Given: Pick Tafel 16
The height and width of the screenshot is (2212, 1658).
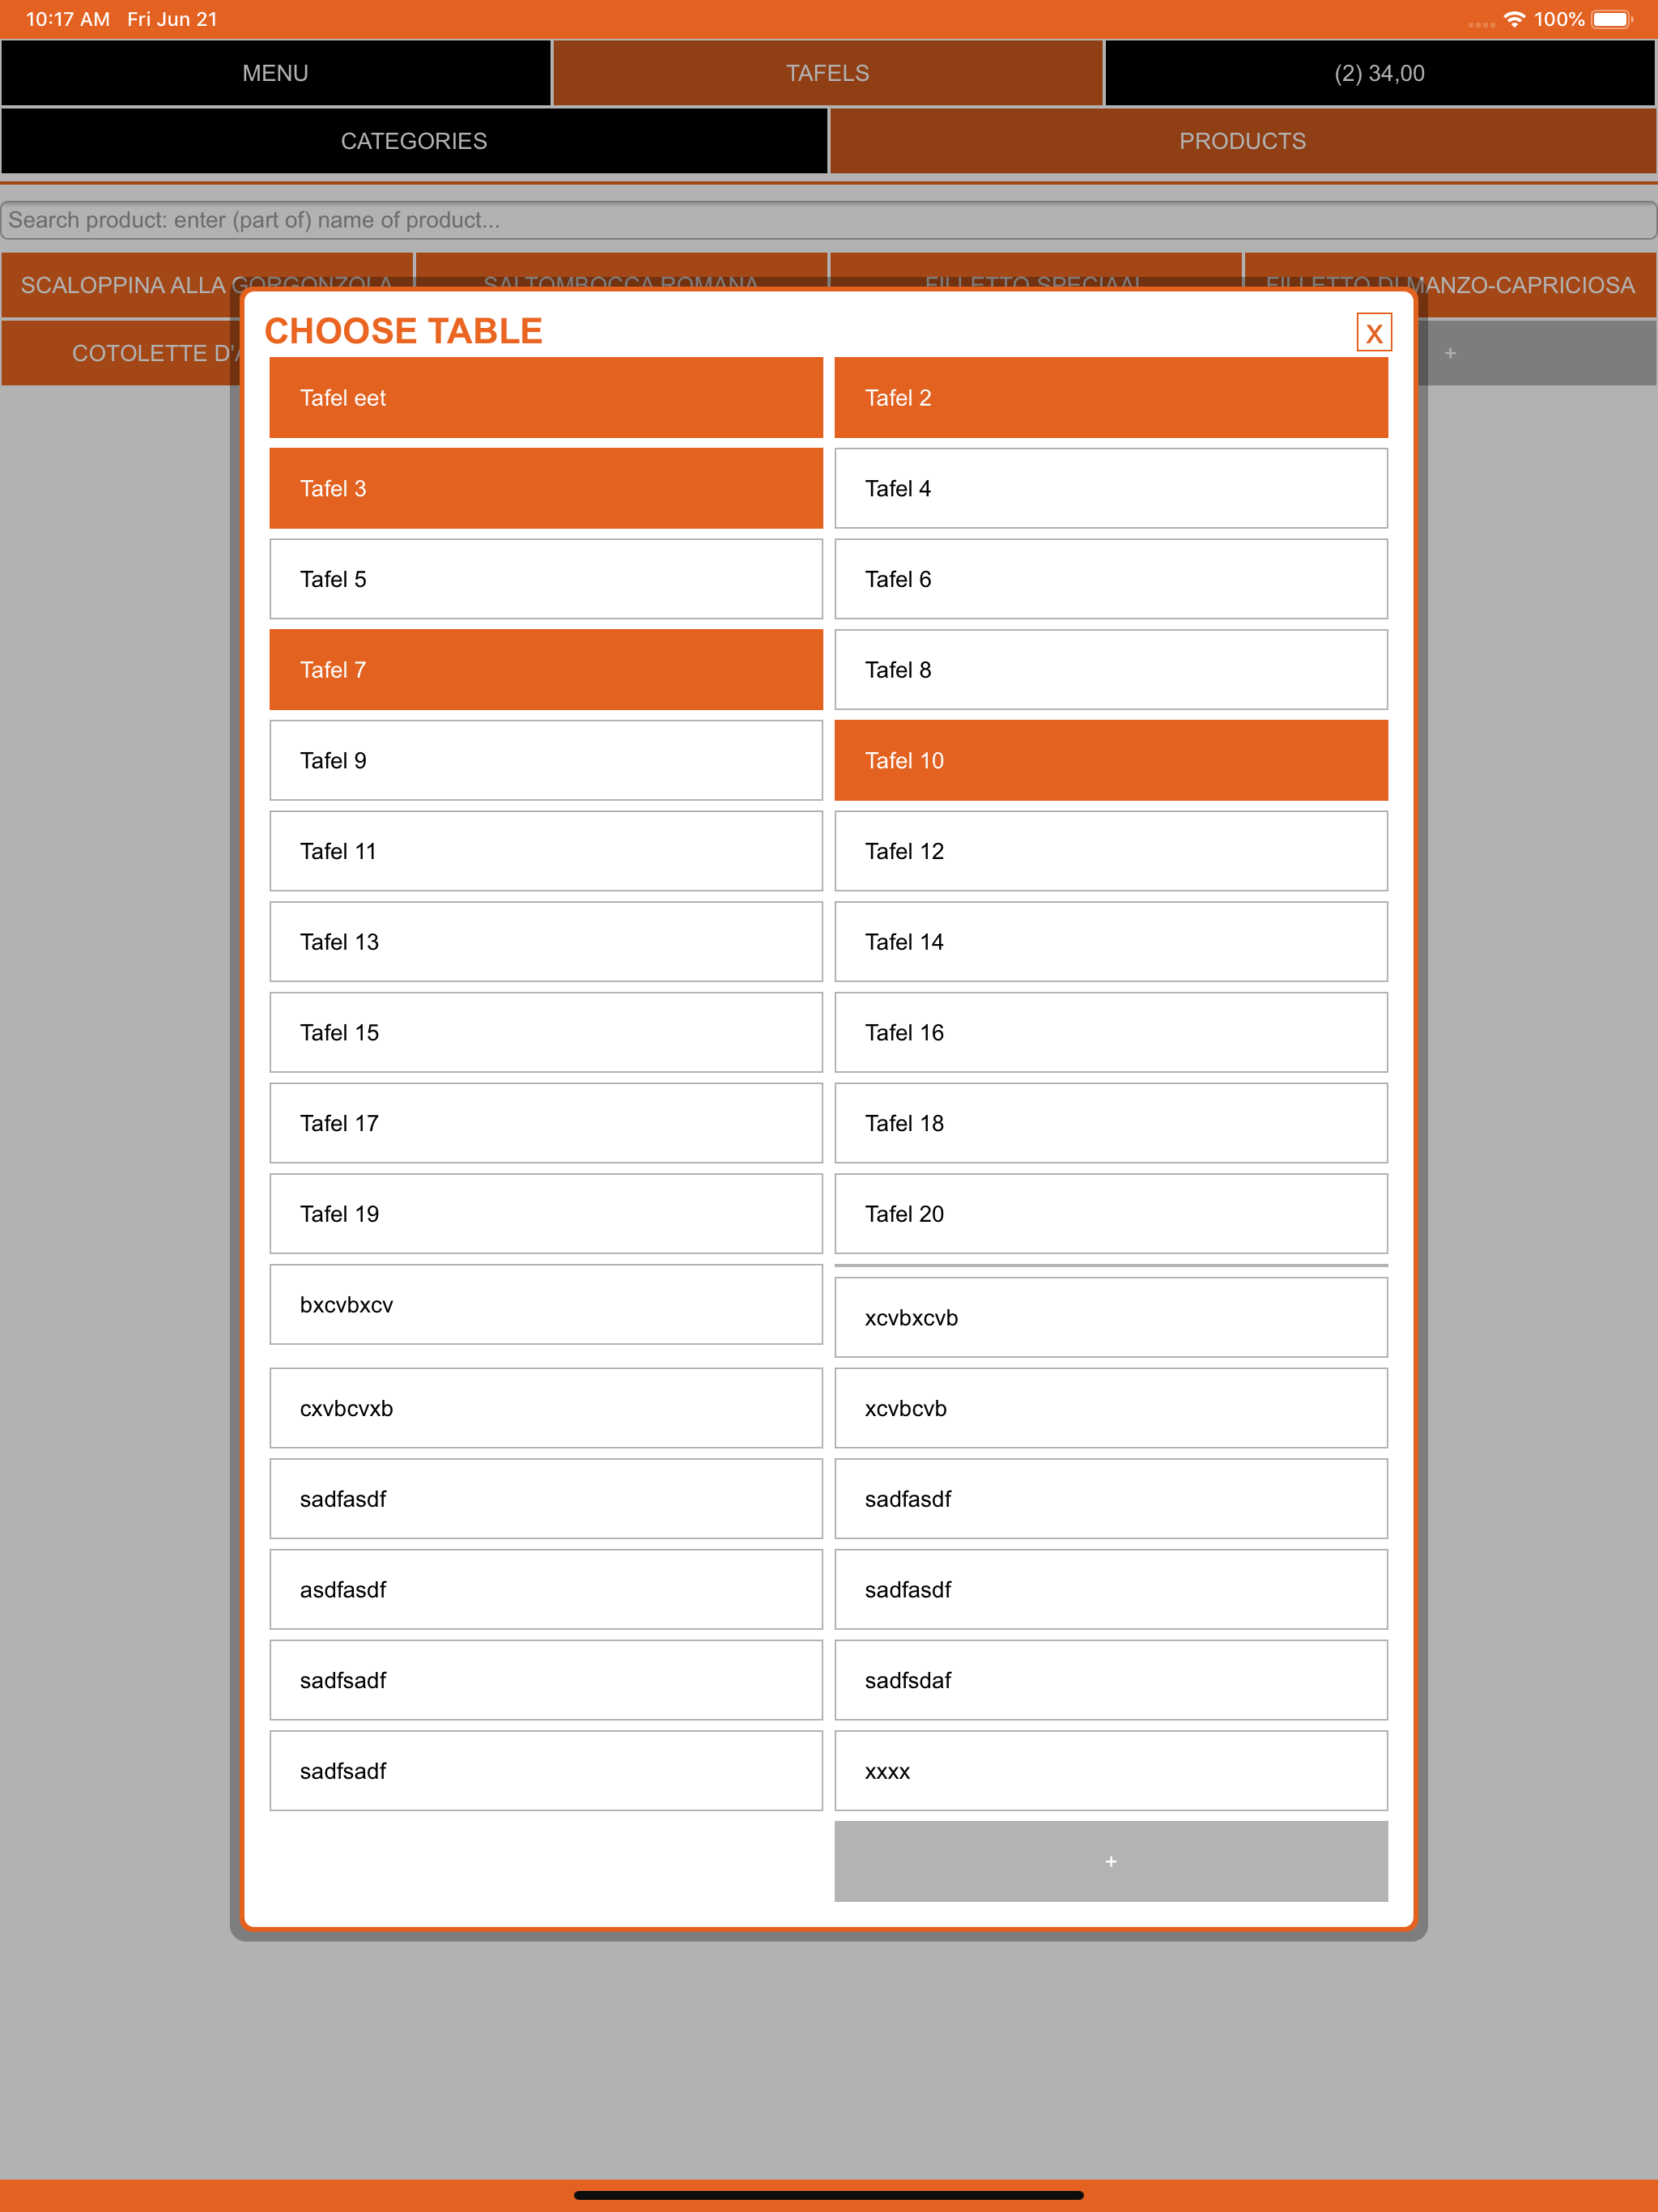Looking at the screenshot, I should 1111,1032.
